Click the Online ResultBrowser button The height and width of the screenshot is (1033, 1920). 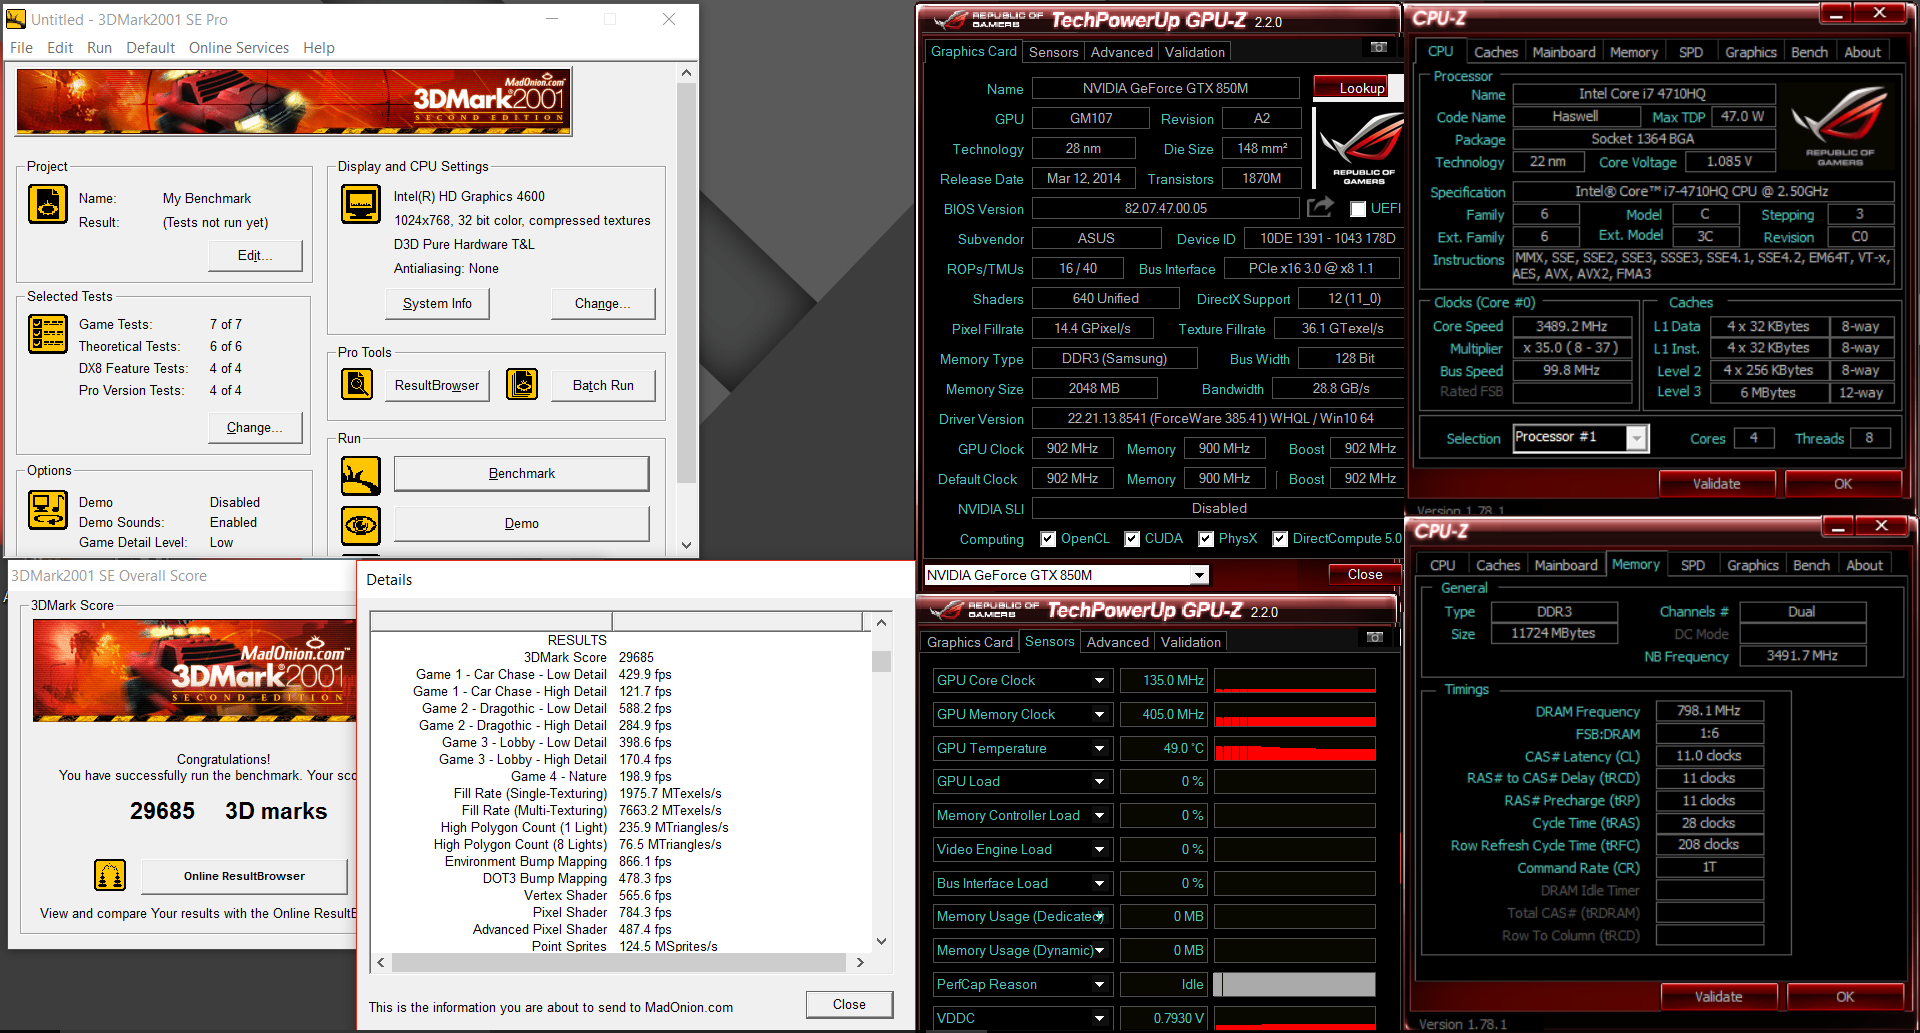click(x=244, y=876)
